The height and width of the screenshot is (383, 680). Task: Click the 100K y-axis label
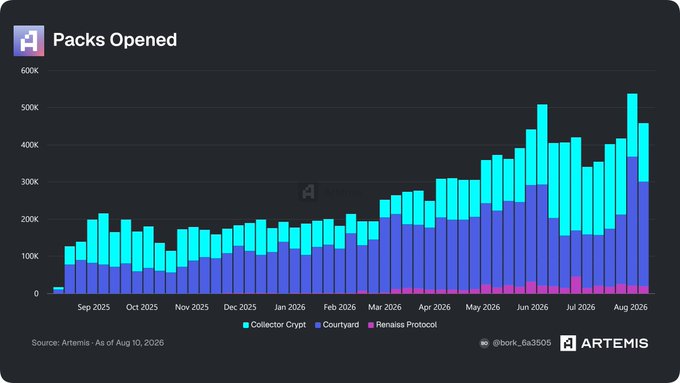29,256
